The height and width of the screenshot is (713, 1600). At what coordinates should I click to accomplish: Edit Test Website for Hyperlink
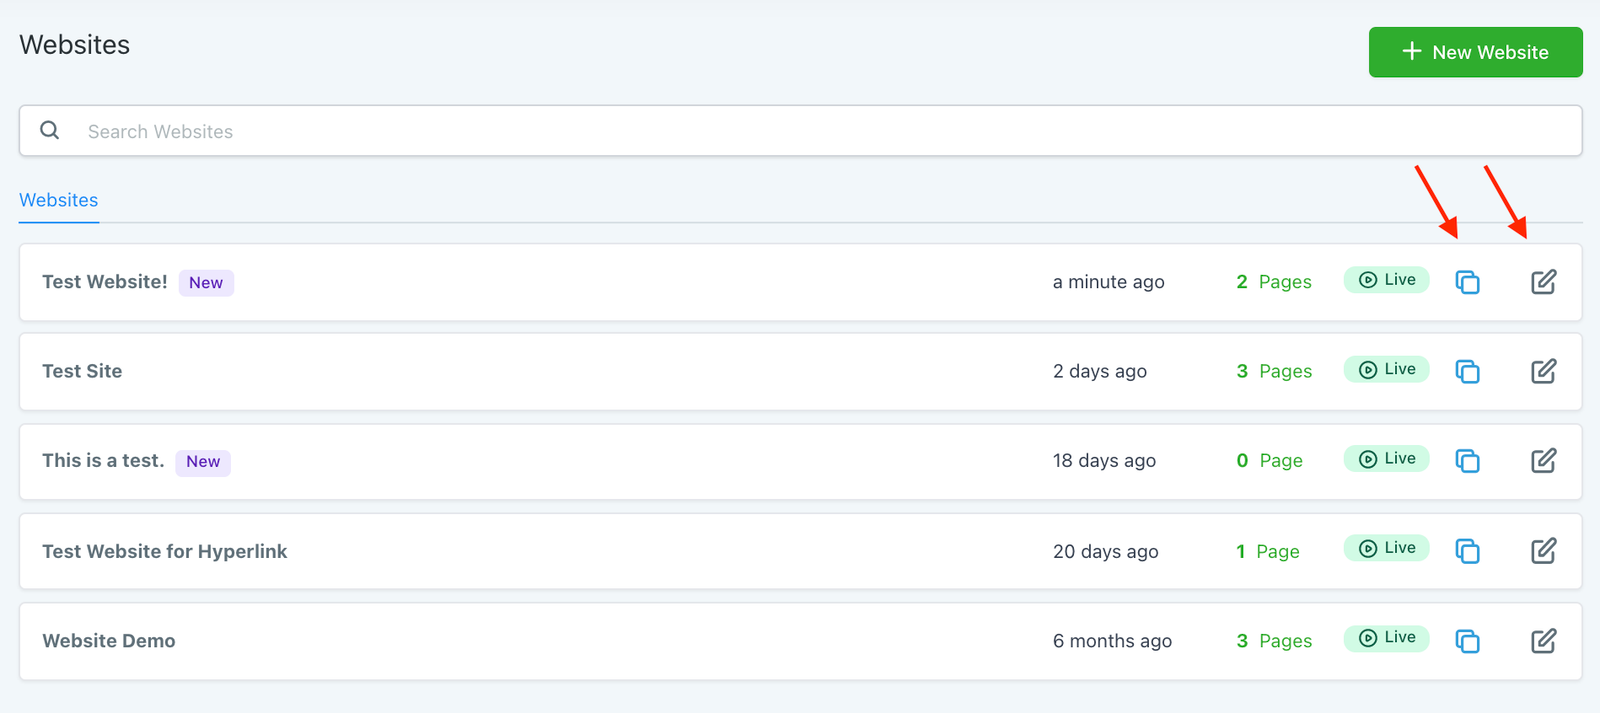(x=1543, y=550)
